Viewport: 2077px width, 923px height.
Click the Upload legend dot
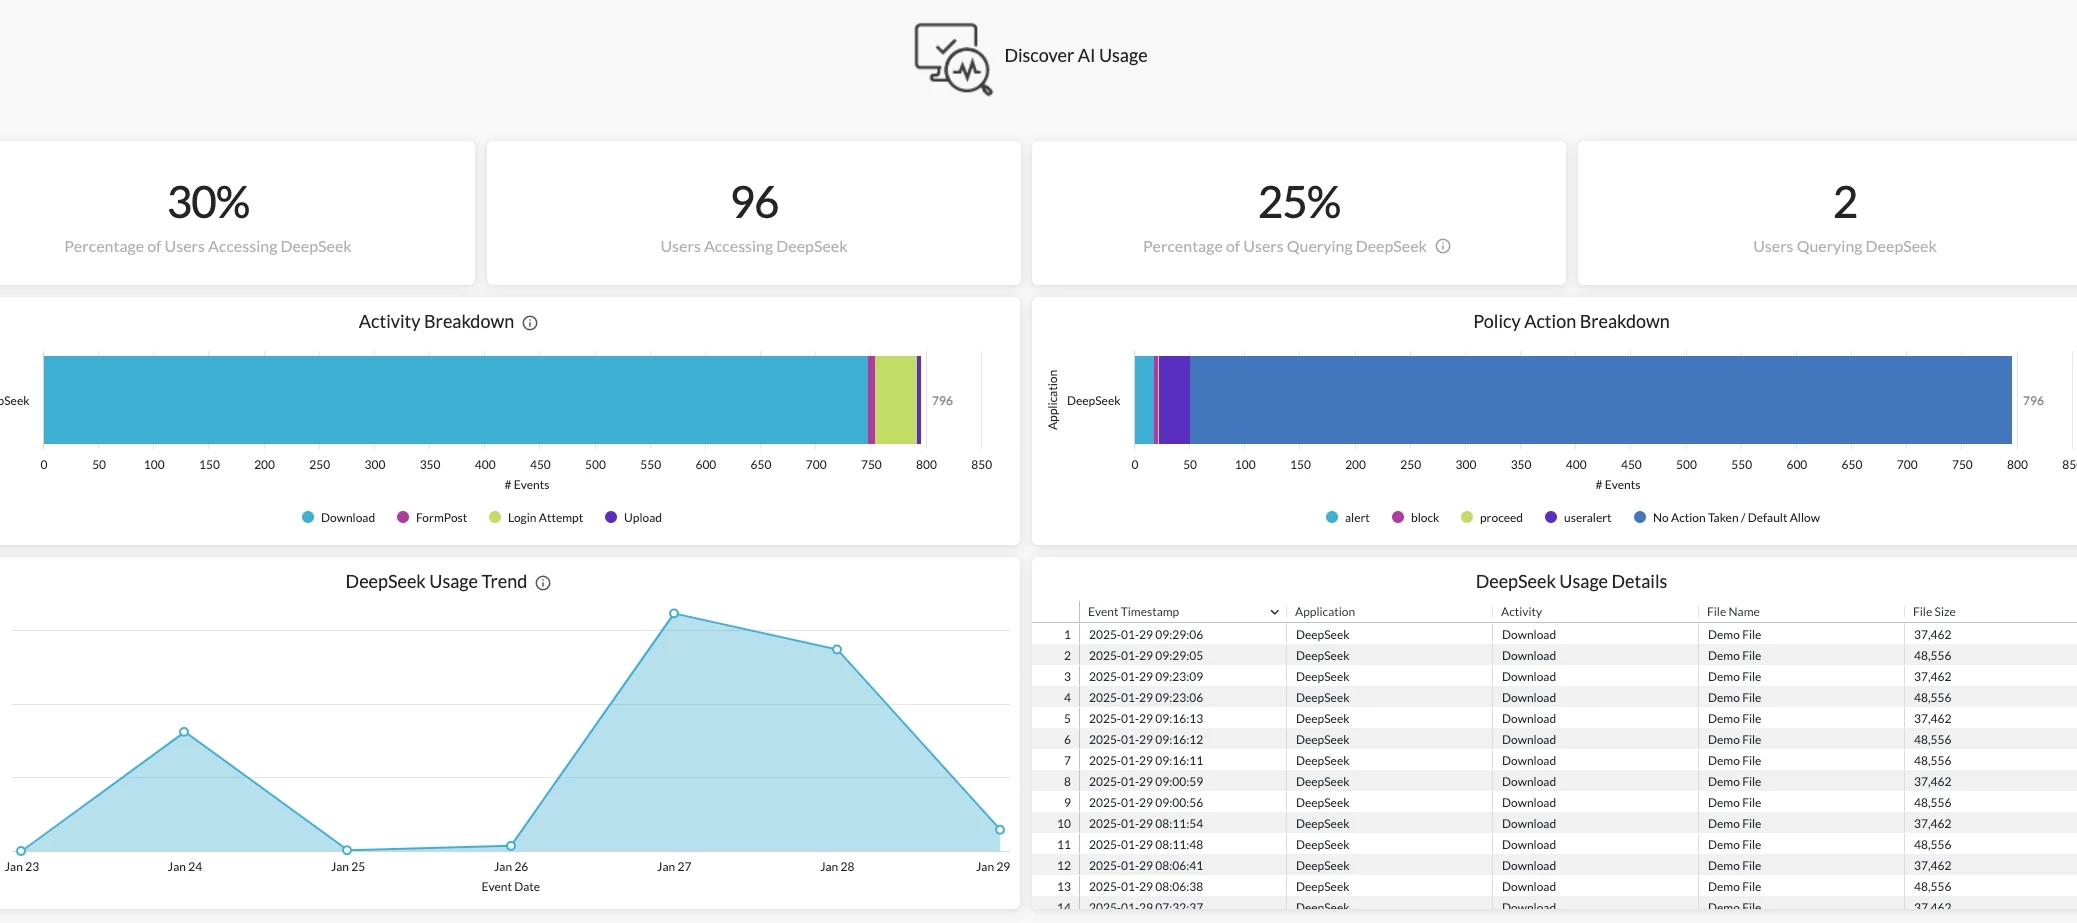coord(611,517)
